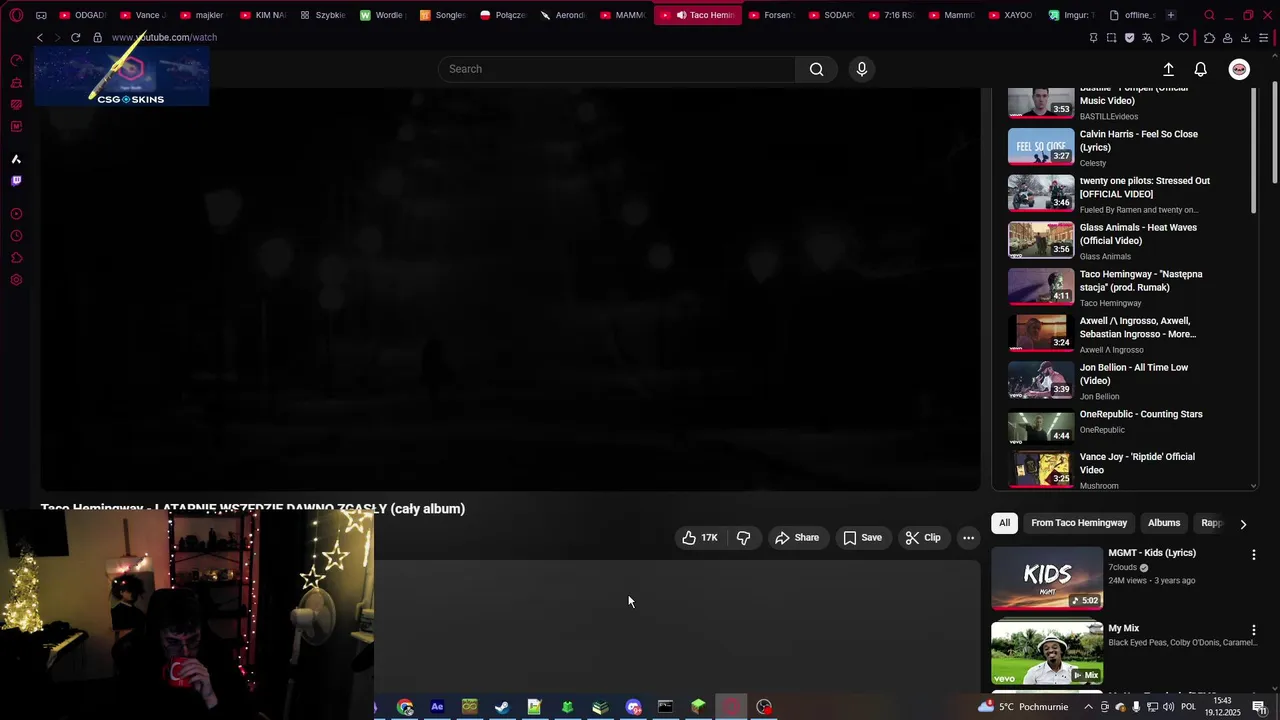Click the YouTube search magnifier button
Screen dimensions: 1280x720
[816, 69]
